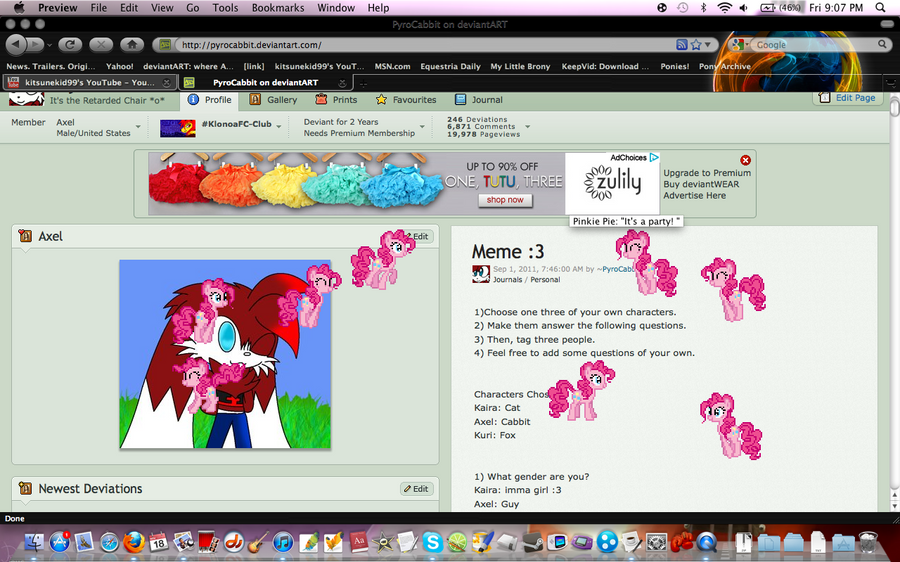This screenshot has width=900, height=562.
Task: Open the Favourites tab
Action: [x=406, y=100]
